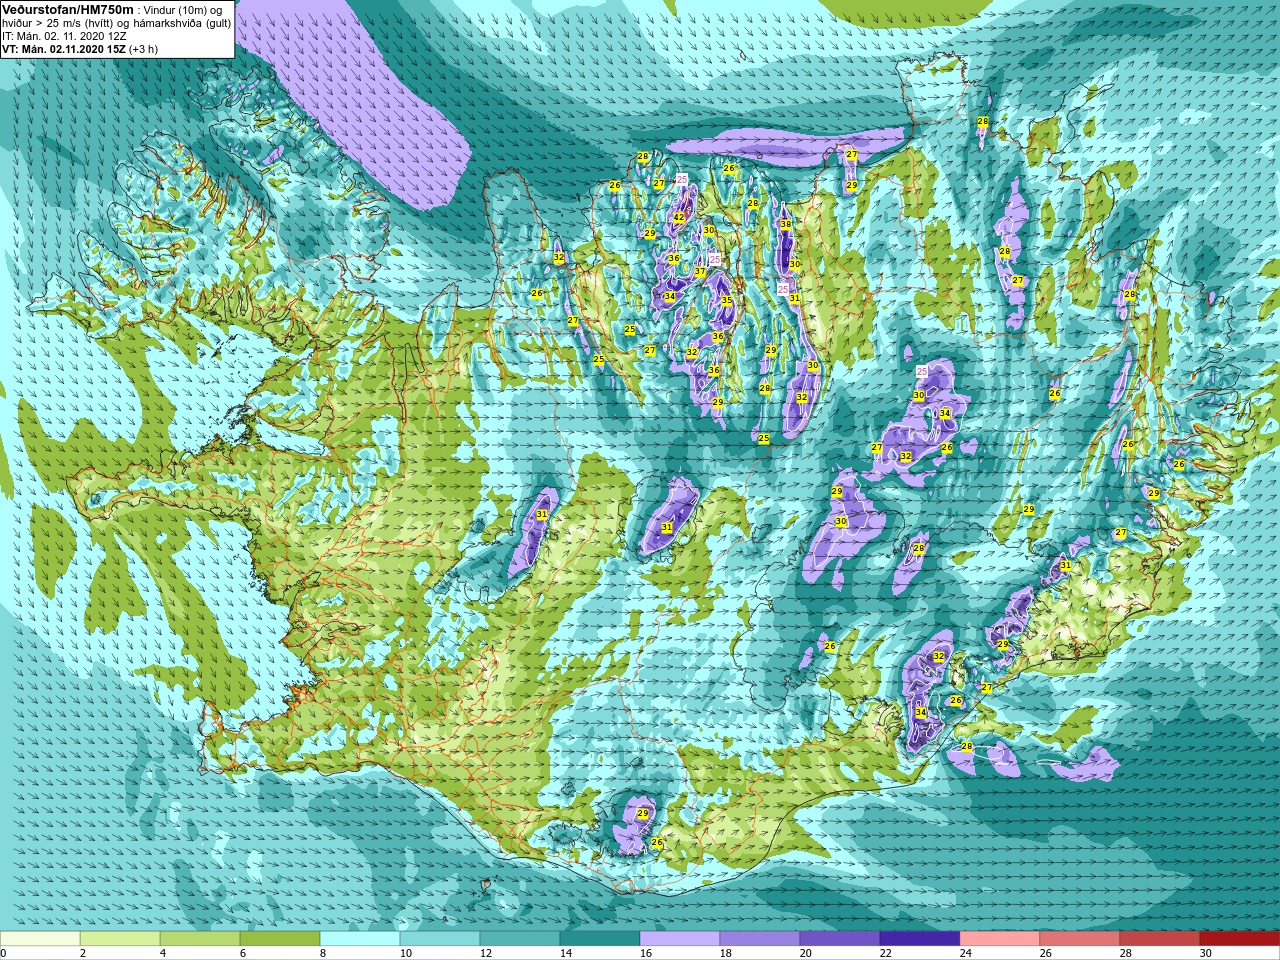Viewport: 1280px width, 960px height.
Task: Pick the red 28–30 m/s legend swatch
Action: point(1160,939)
